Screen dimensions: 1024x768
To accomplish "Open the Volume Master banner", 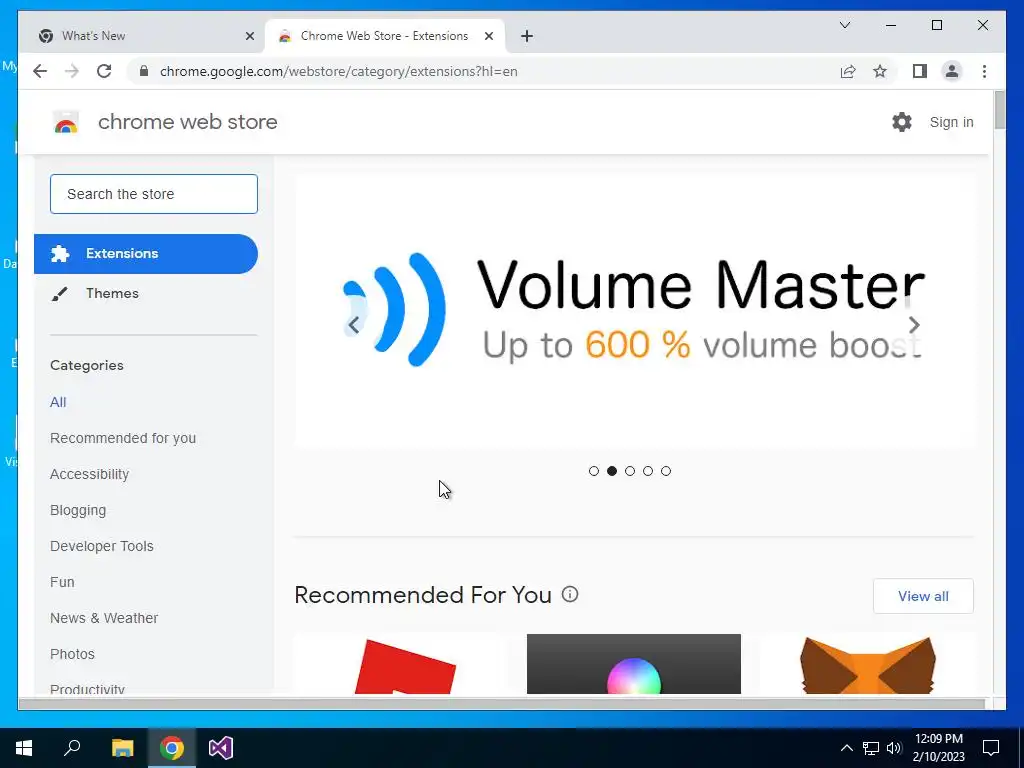I will coord(633,311).
